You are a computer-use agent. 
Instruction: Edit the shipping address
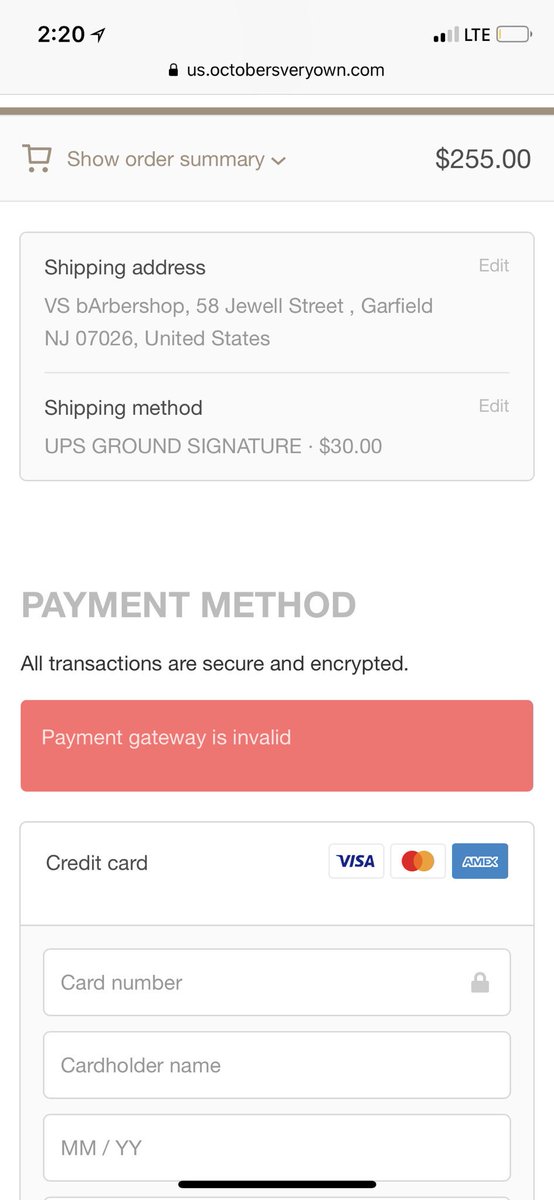494,266
